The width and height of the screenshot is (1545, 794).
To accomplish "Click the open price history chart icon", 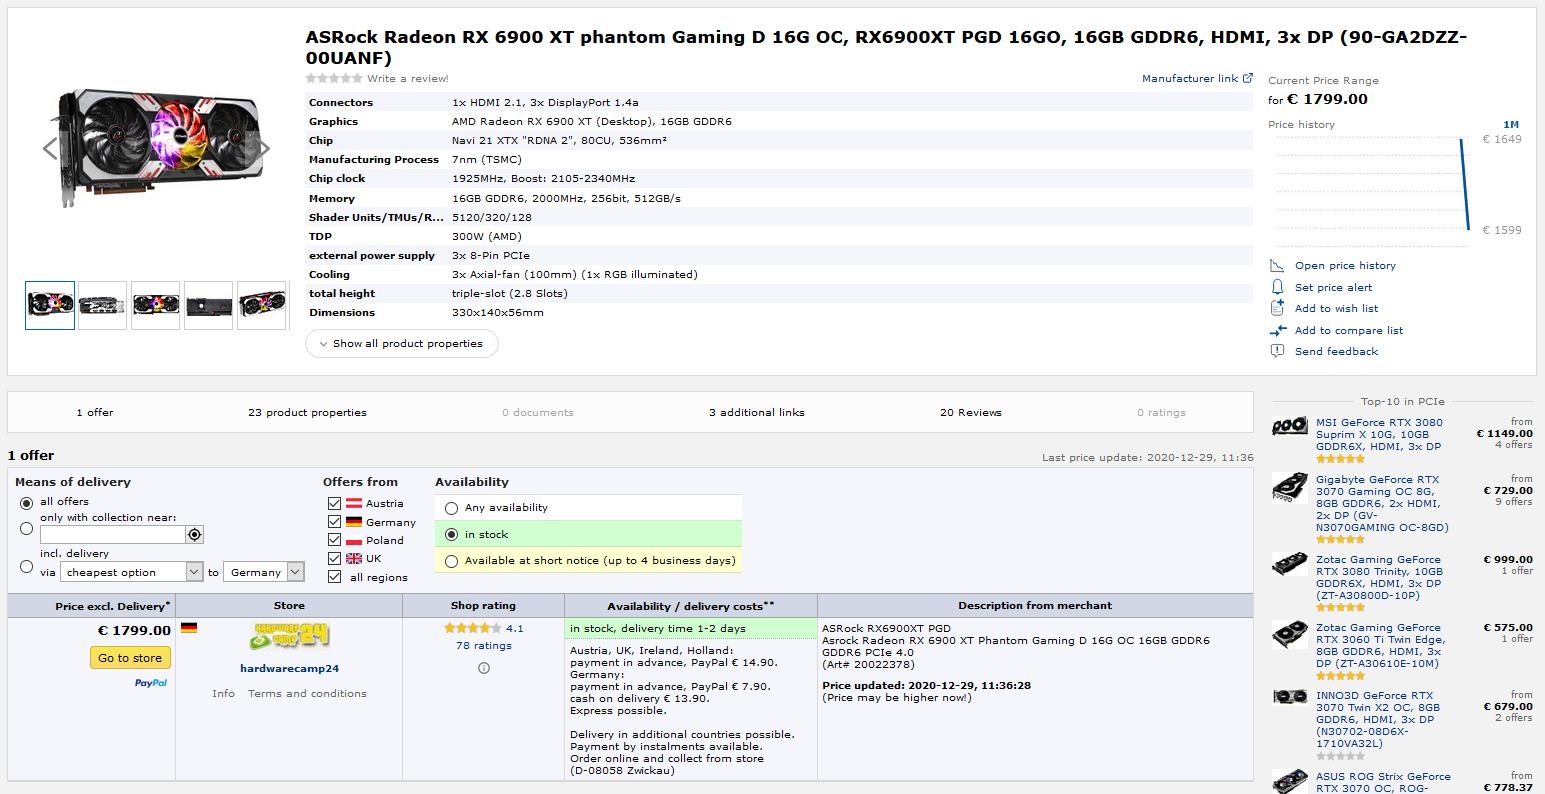I will 1277,265.
